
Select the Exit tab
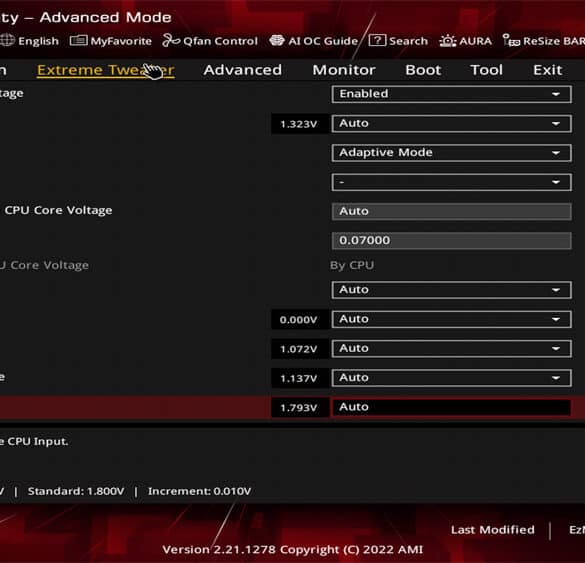[547, 70]
